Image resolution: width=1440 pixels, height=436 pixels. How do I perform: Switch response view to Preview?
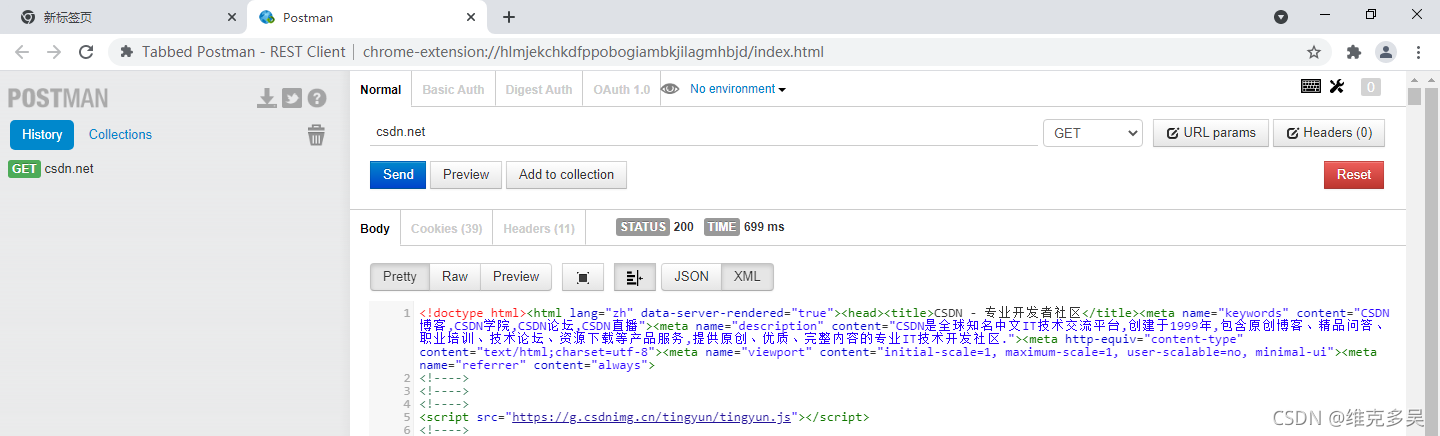coord(516,277)
